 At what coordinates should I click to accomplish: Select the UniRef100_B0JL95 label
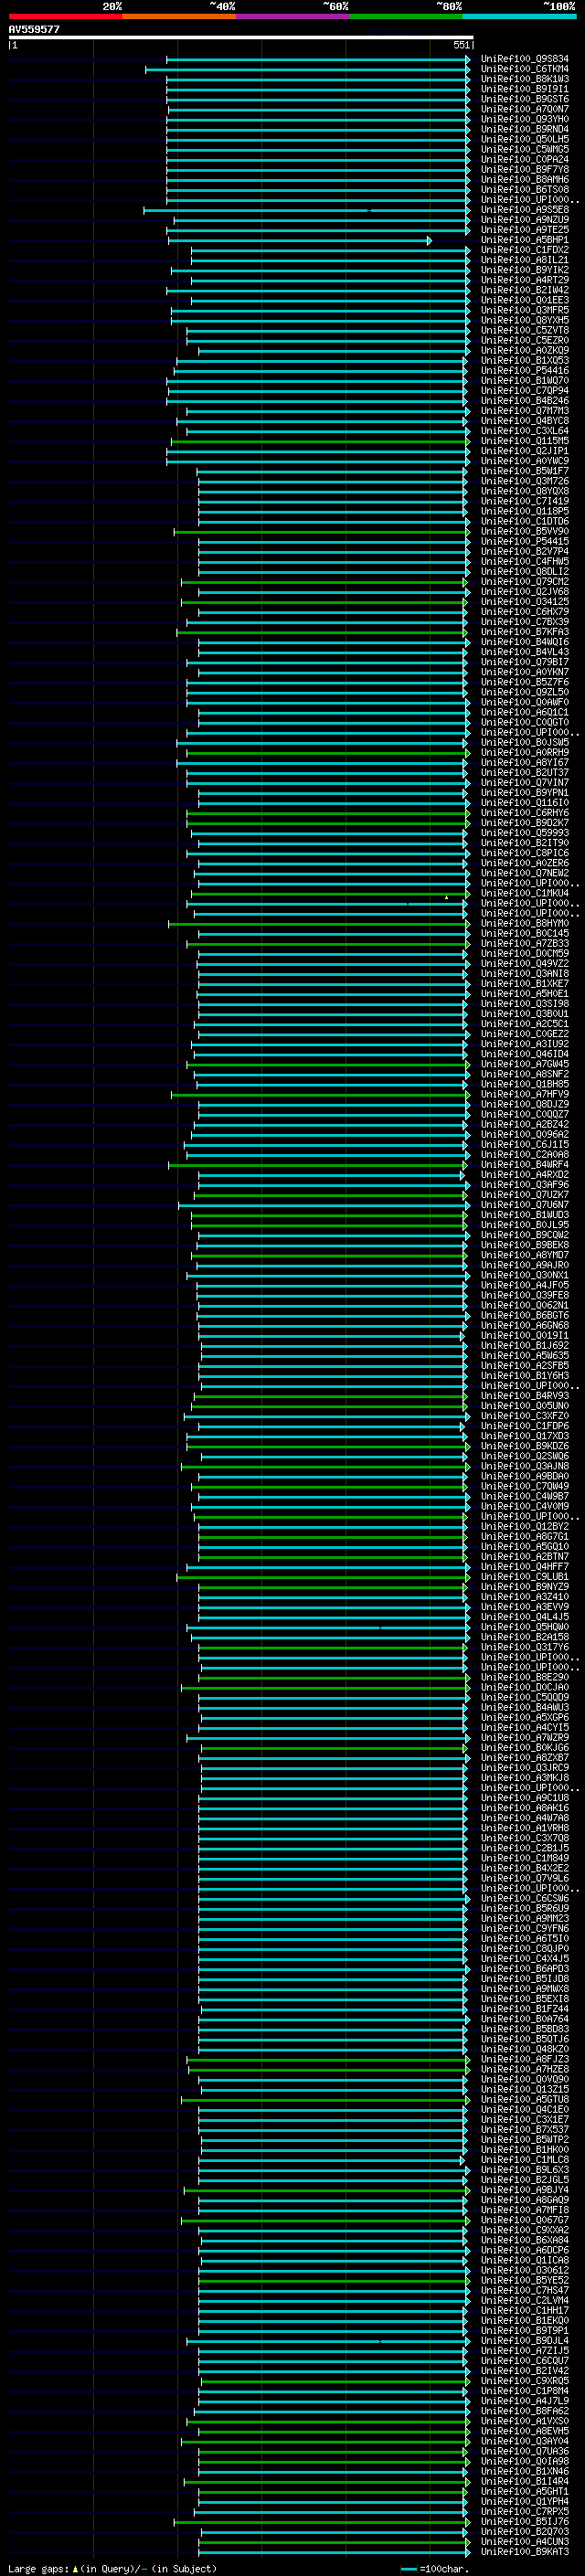click(525, 1224)
